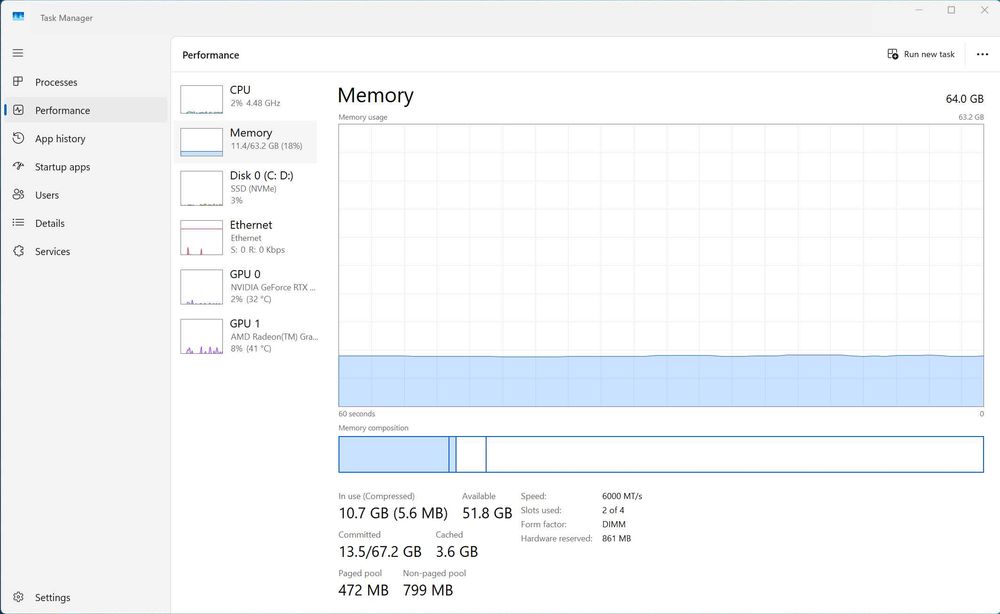The image size is (1000, 614).
Task: Click the 861 MB hardware reserved value
Action: [x=616, y=538]
